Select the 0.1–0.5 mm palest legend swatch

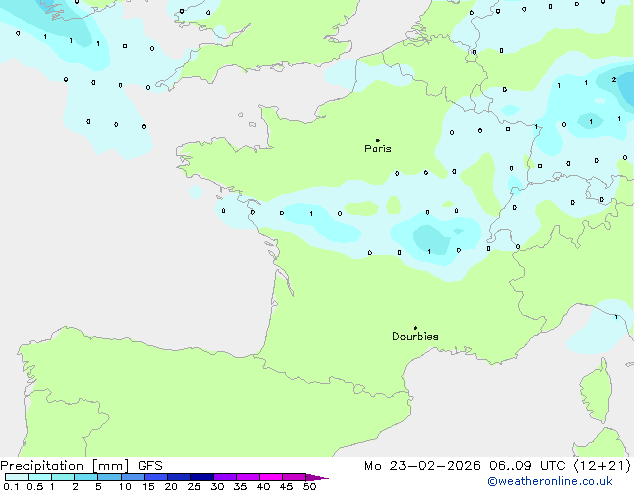(17, 477)
